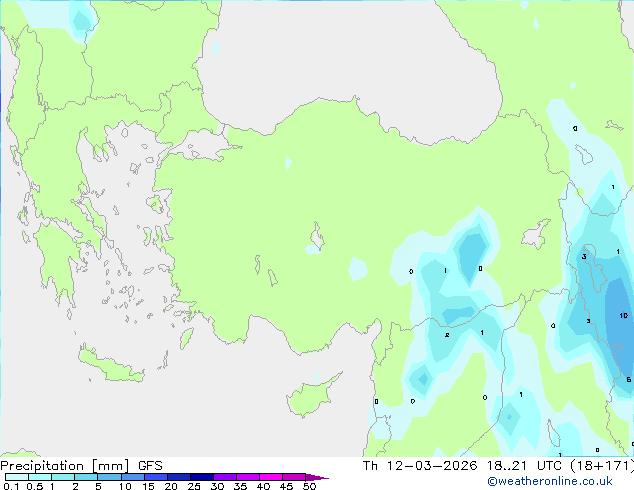This screenshot has height=490, width=634.
Task: Select the 45–50 mm legend swatch
Action: tap(294, 477)
